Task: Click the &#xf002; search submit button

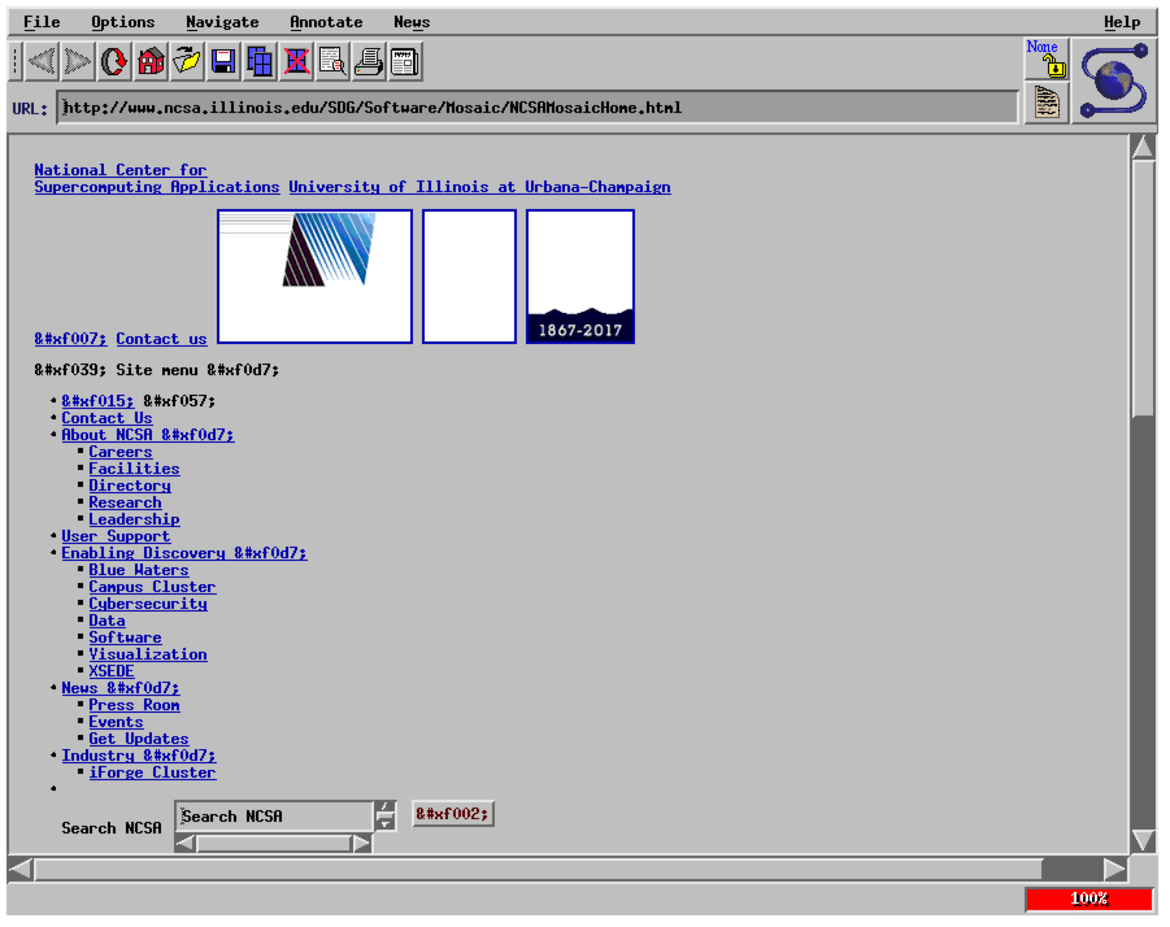Action: (453, 814)
